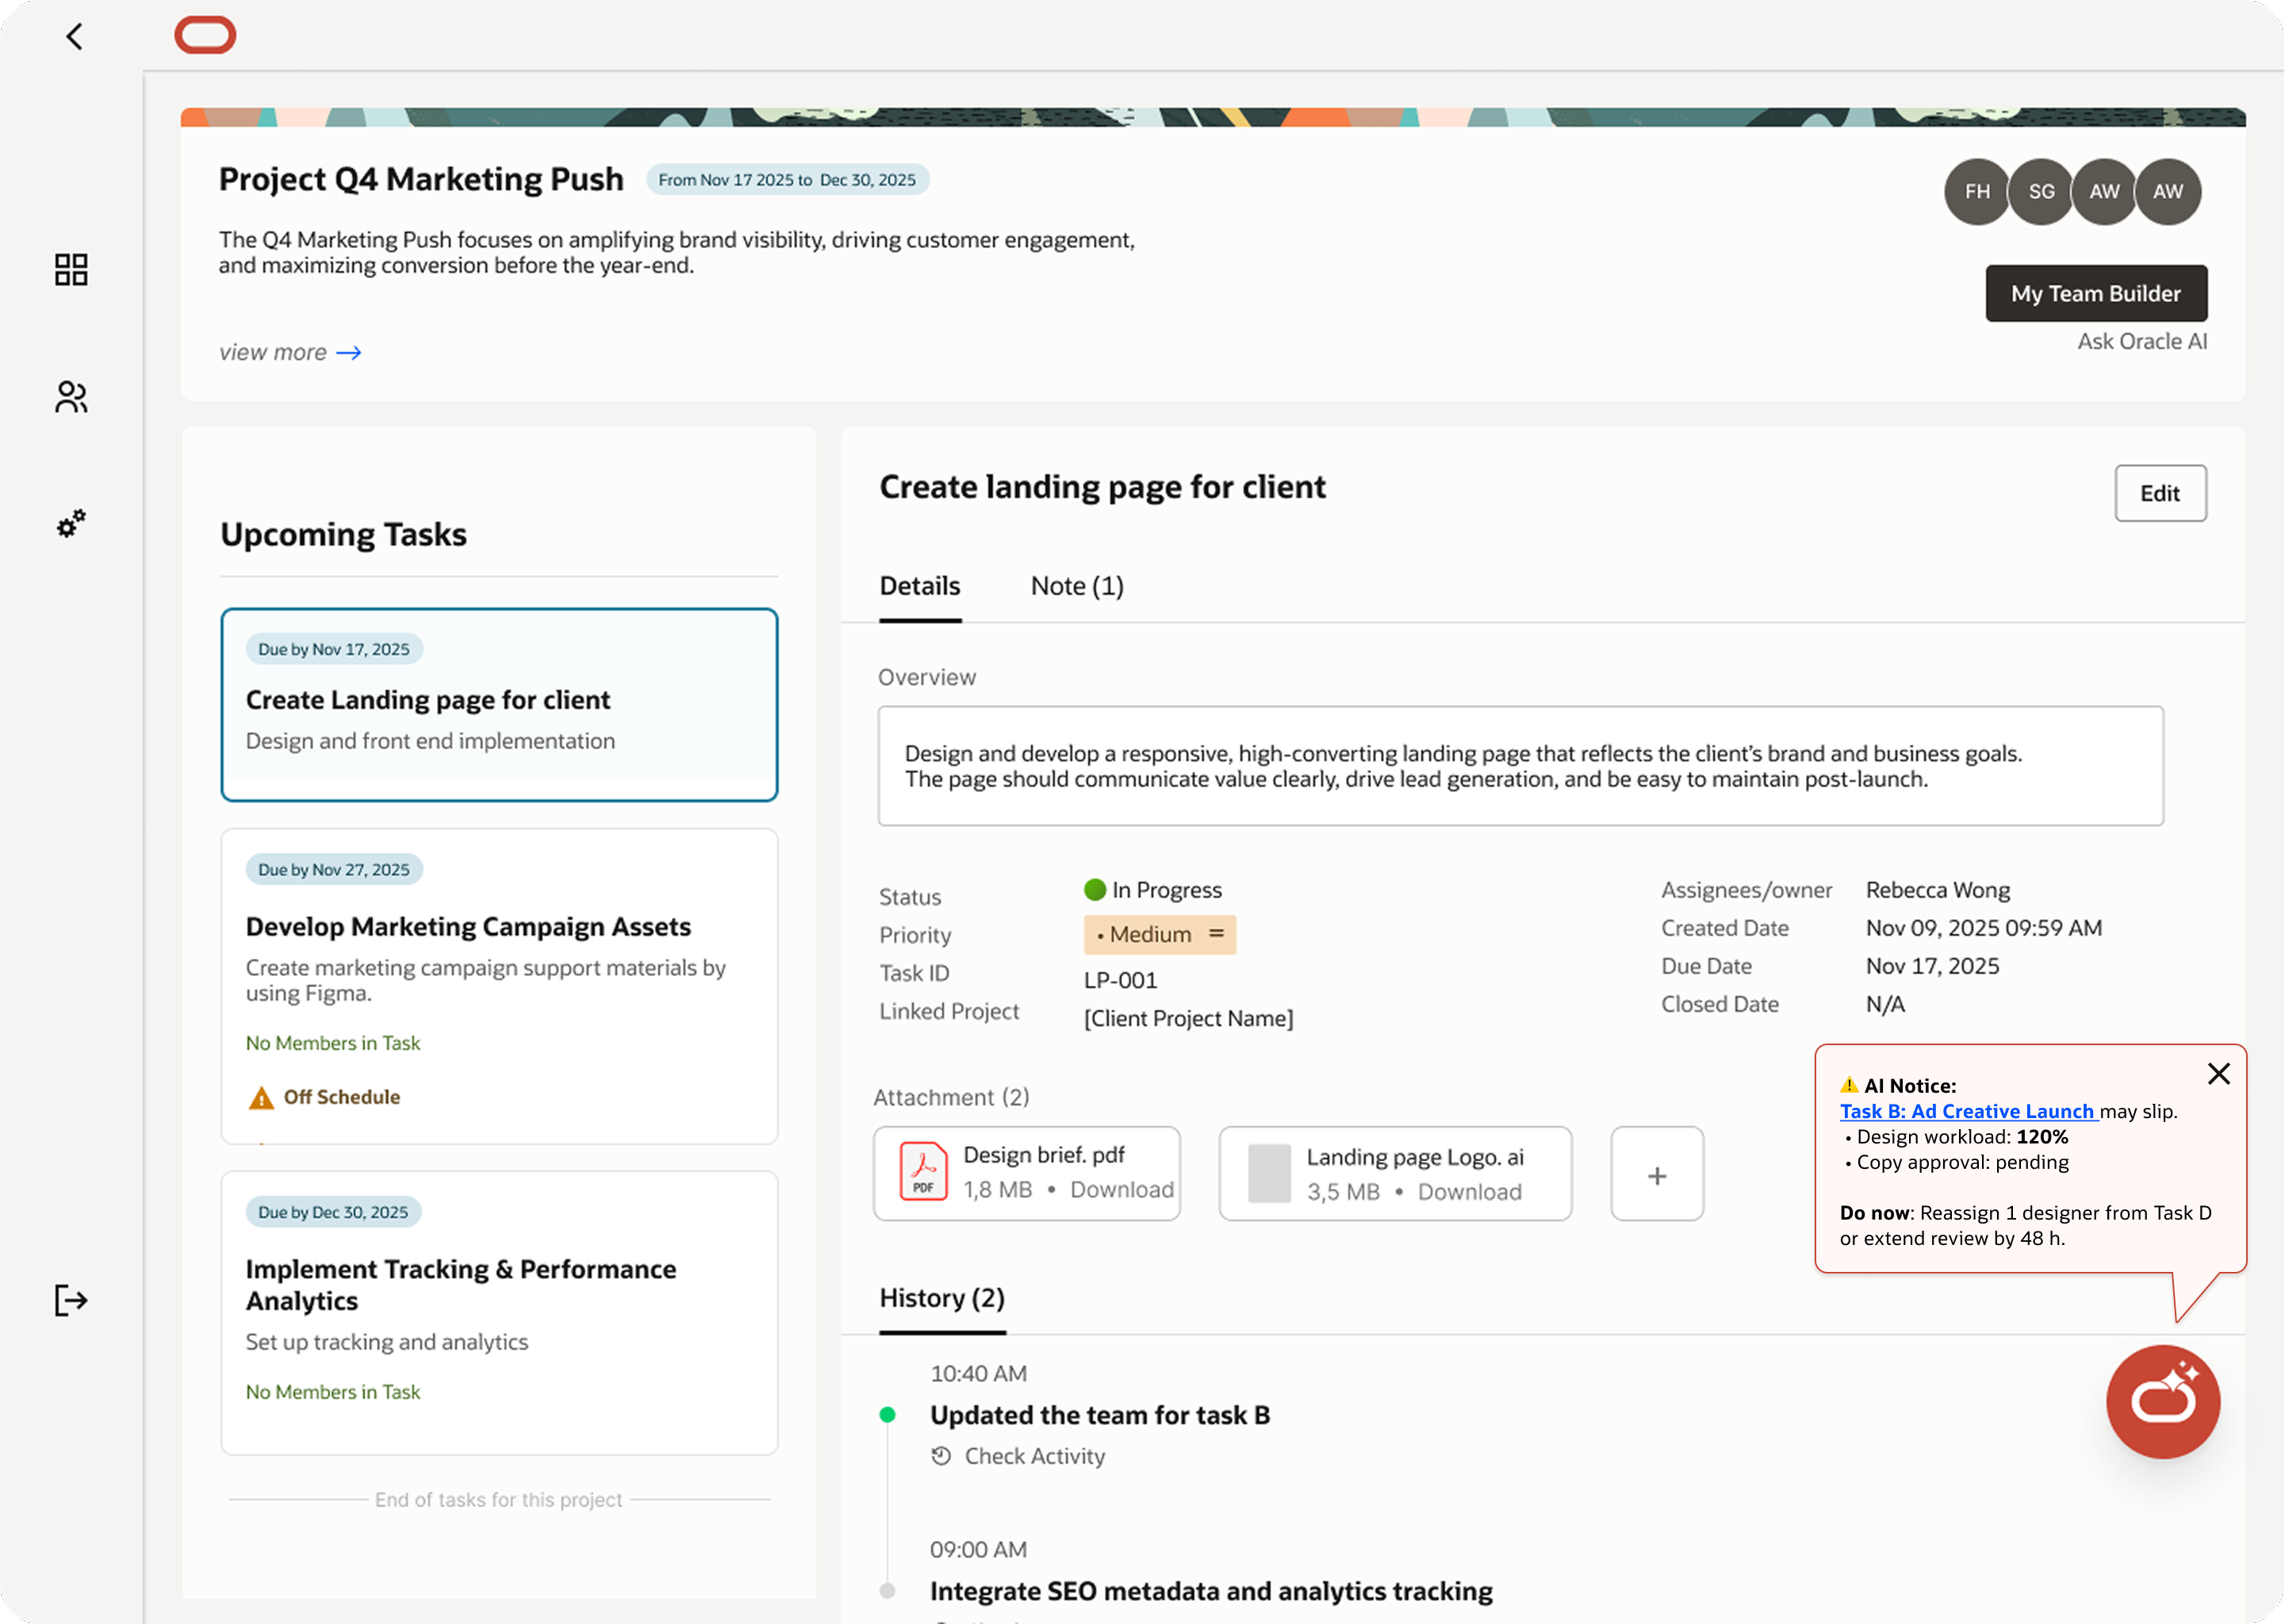Screen dimensions: 2285x1624
Task: Close the AI Notice popup
Action: 2218,1074
